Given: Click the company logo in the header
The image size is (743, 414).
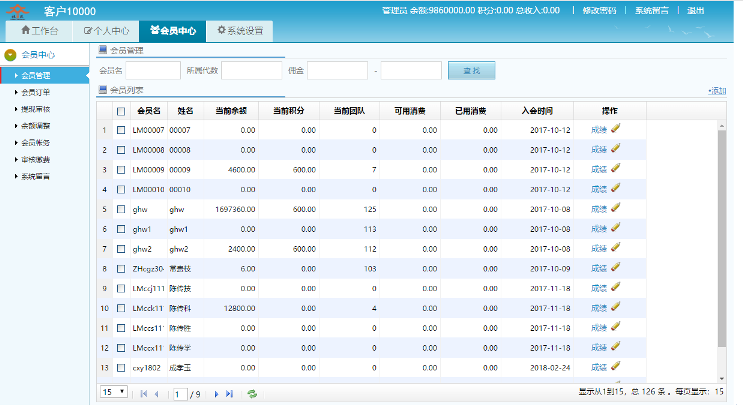Looking at the screenshot, I should (18, 11).
